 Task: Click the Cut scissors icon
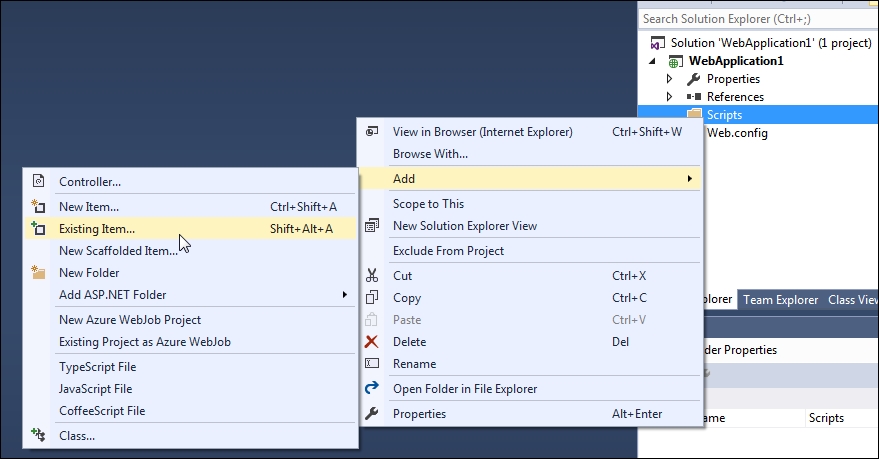click(x=372, y=275)
